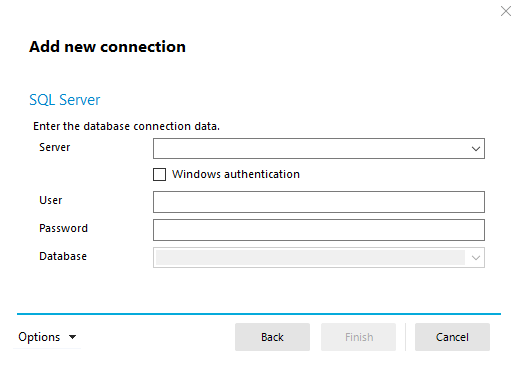Click the Finish button
Image resolution: width=518 pixels, height=367 pixels.
tap(358, 337)
